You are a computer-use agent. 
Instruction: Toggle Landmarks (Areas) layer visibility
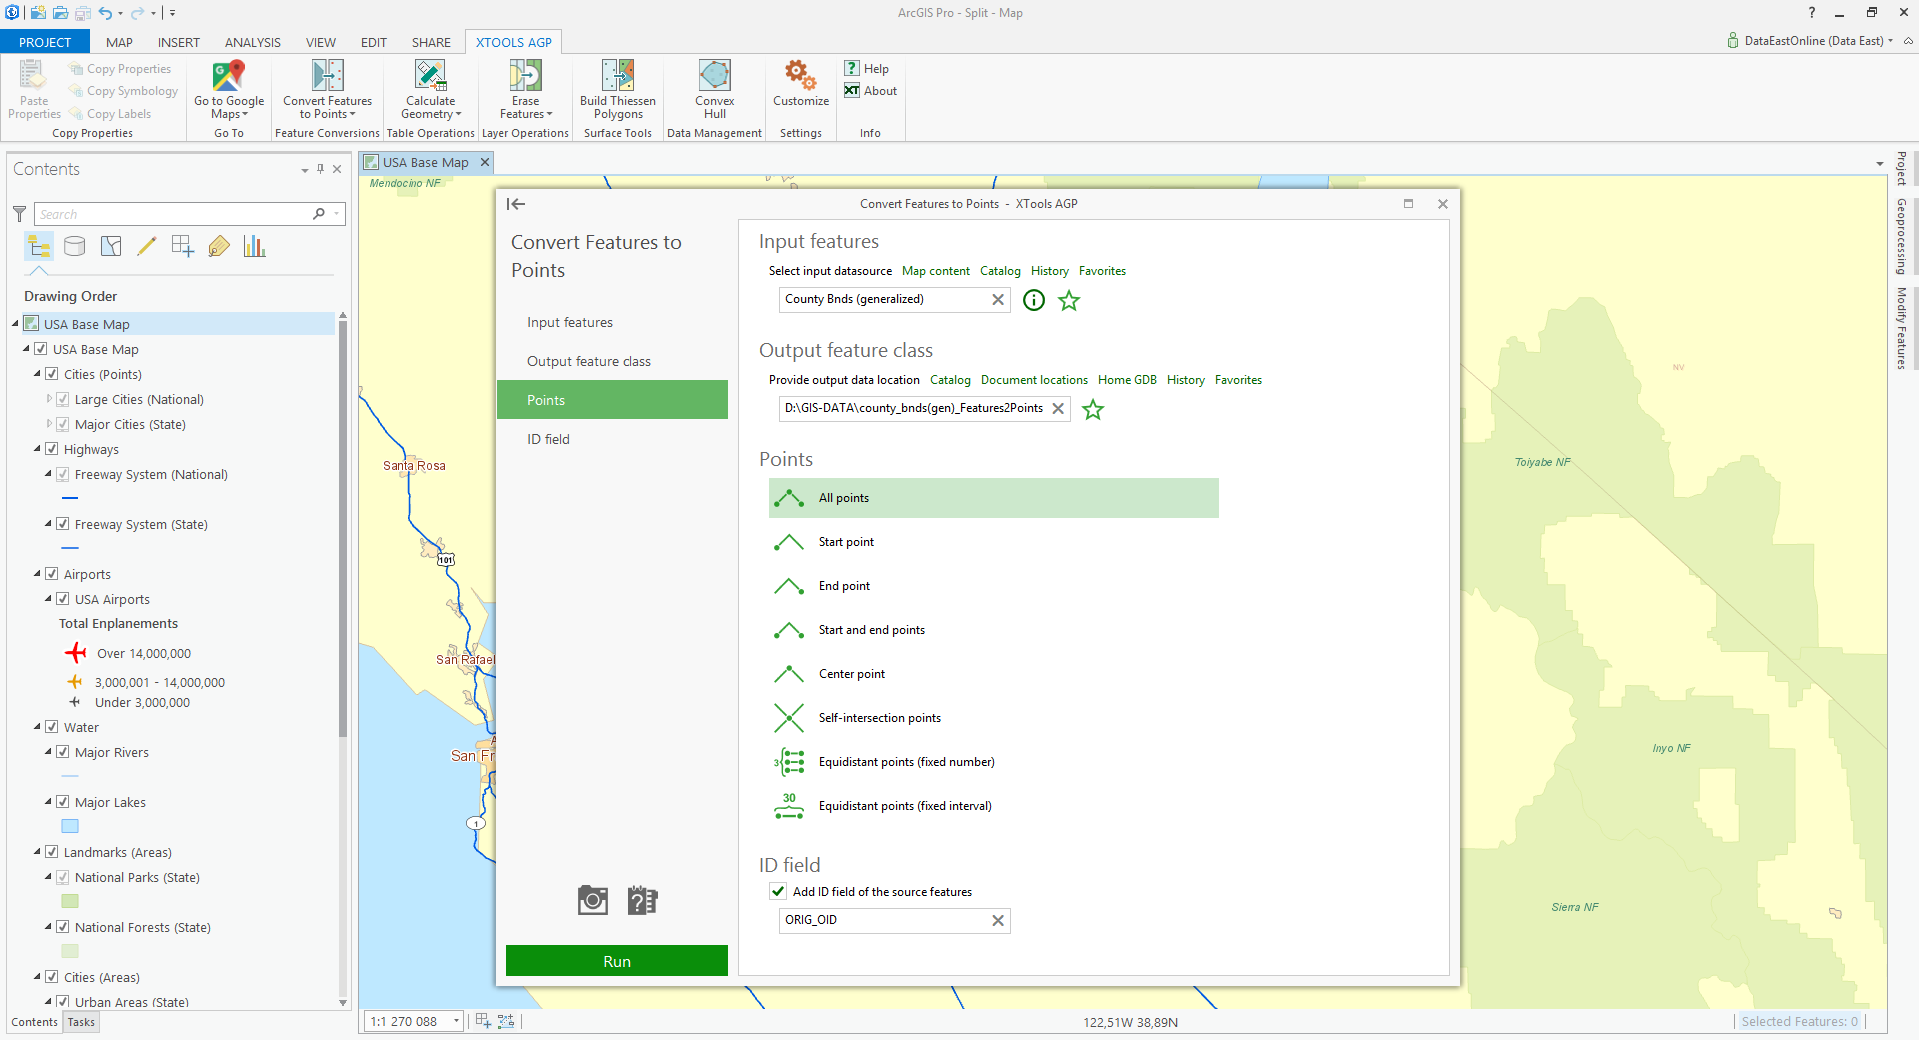pos(52,852)
